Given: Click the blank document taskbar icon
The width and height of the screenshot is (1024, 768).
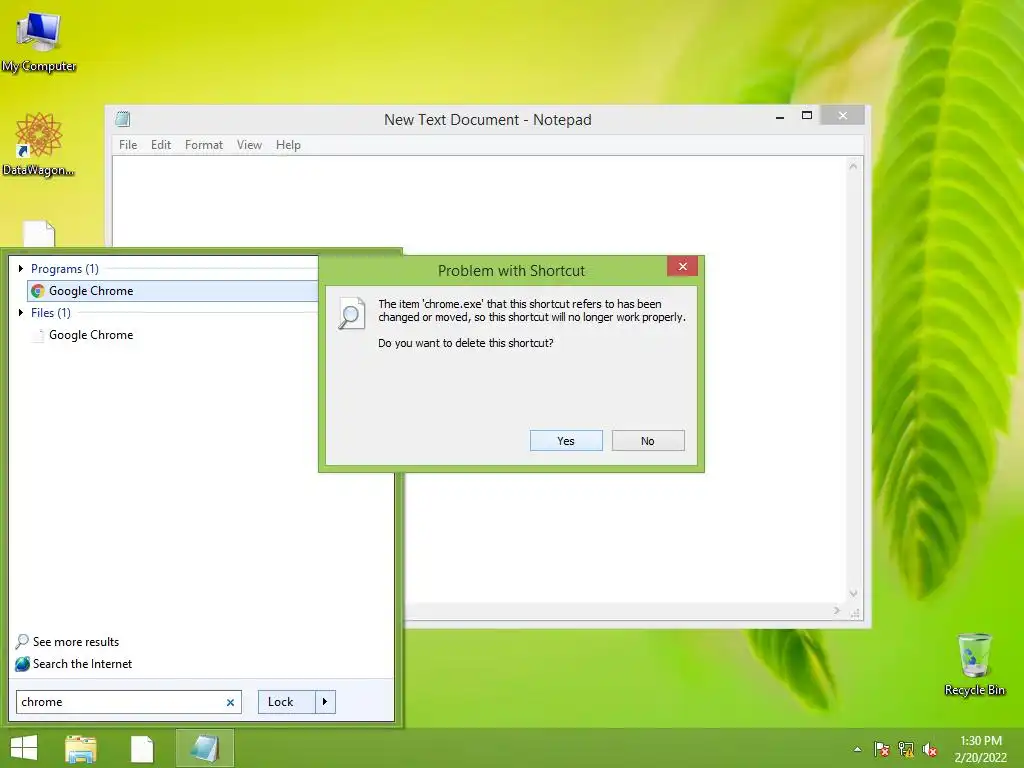Looking at the screenshot, I should [142, 749].
